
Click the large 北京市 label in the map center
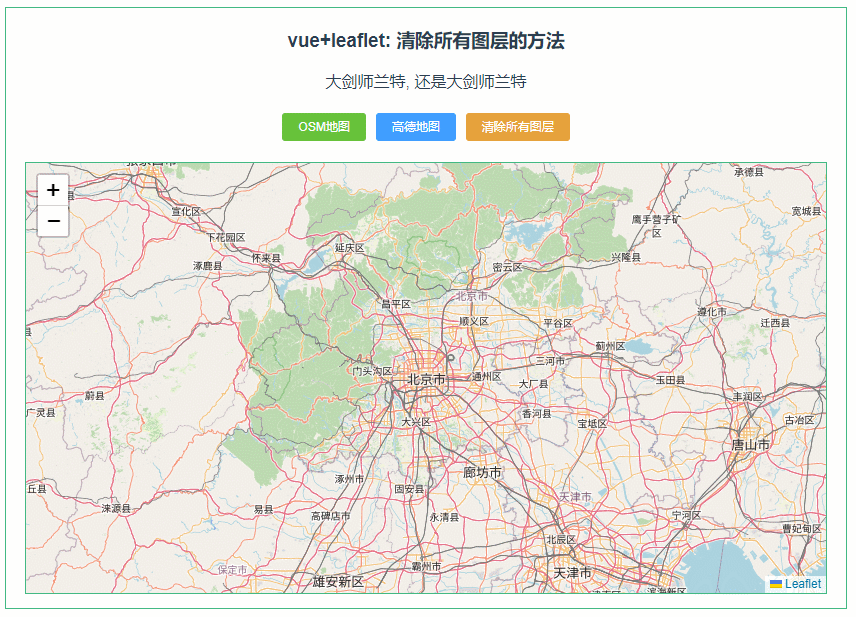click(426, 379)
